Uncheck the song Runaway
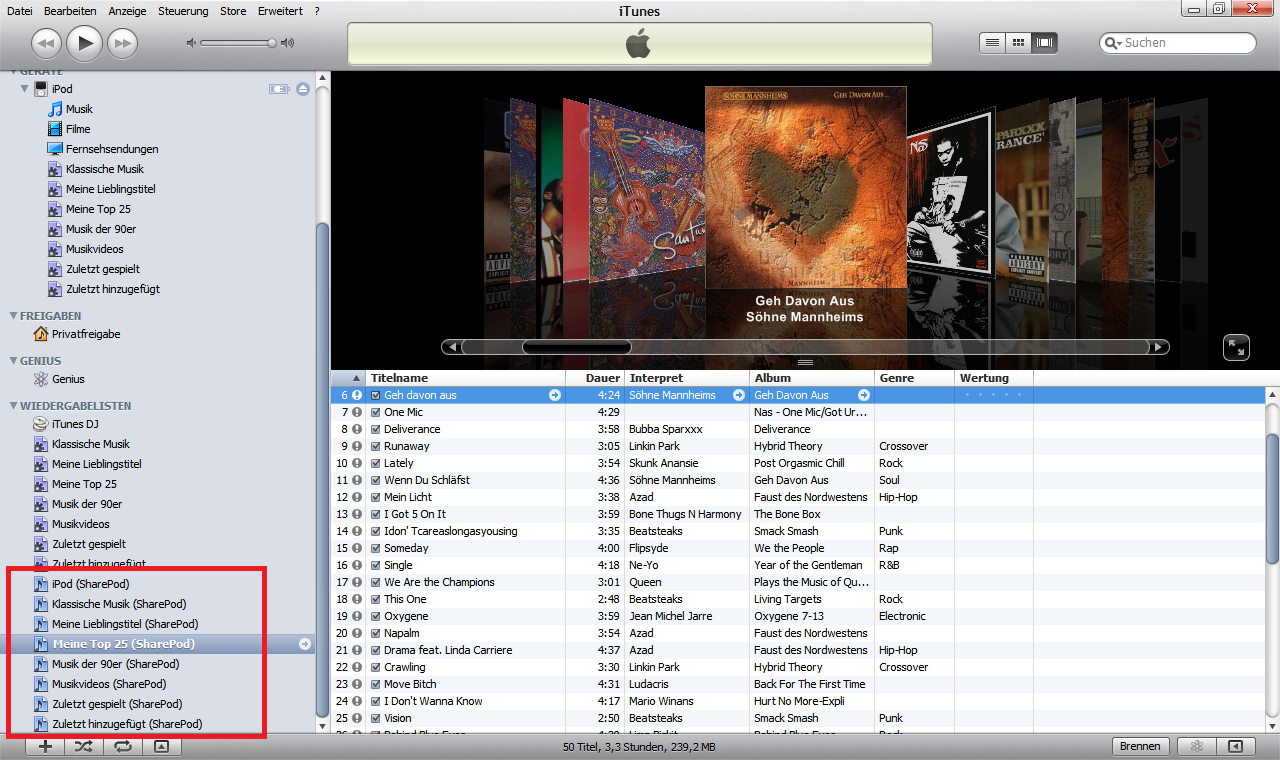 pos(375,446)
